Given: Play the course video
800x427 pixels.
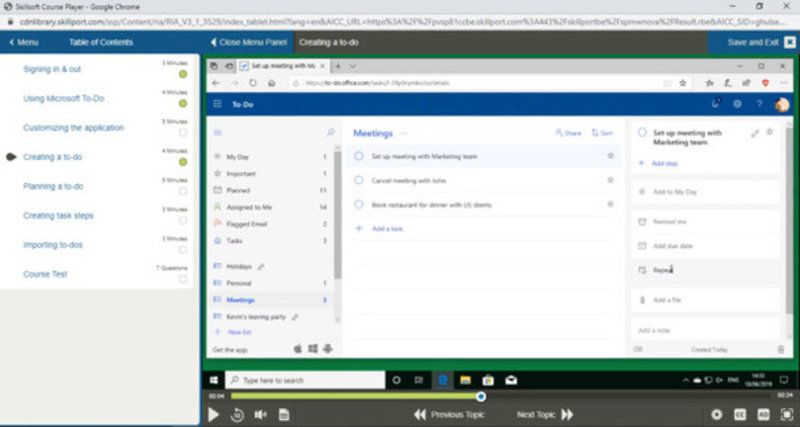Looking at the screenshot, I should coord(213,414).
